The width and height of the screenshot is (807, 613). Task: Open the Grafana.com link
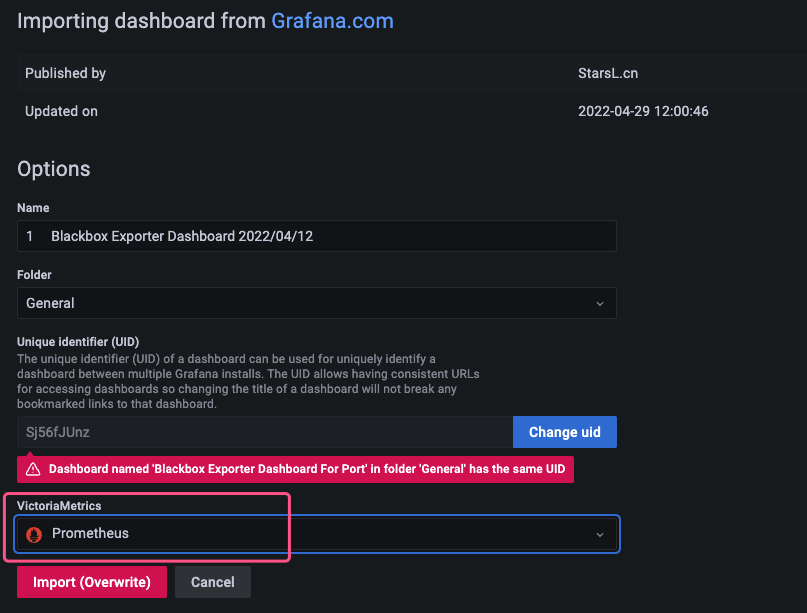tap(332, 21)
